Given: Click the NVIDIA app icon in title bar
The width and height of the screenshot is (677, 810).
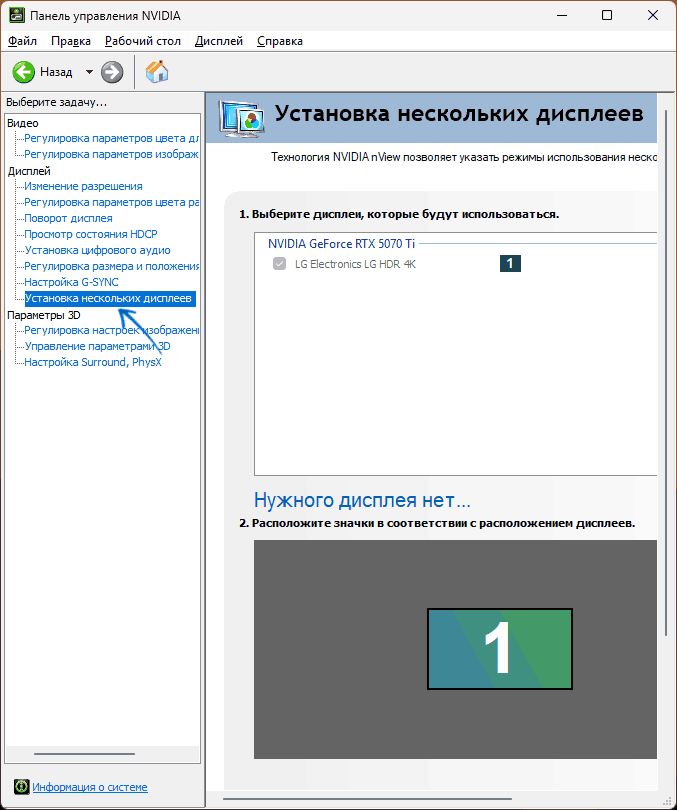Looking at the screenshot, I should (x=17, y=15).
